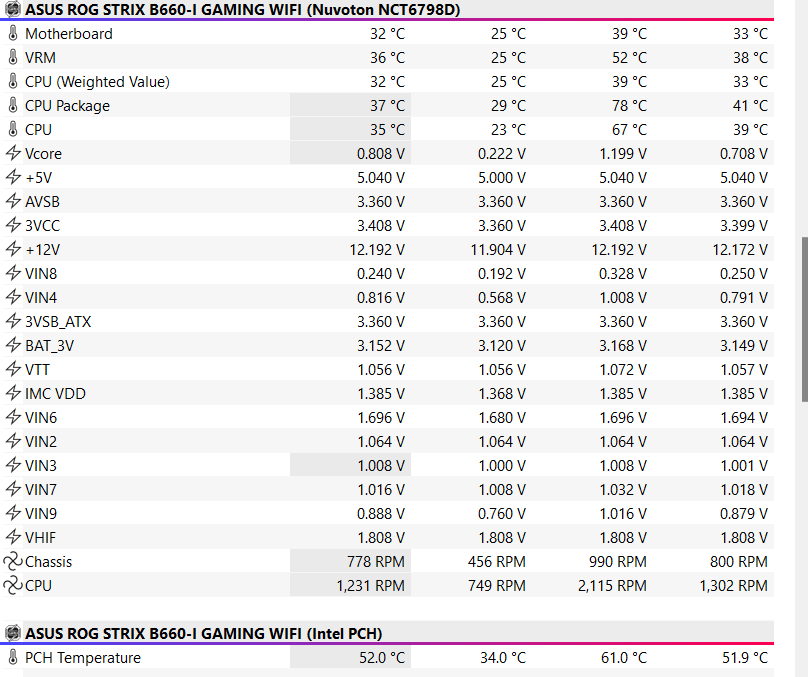The width and height of the screenshot is (808, 677).
Task: Click the voltage bolt icon beside +5V
Action: click(x=13, y=178)
